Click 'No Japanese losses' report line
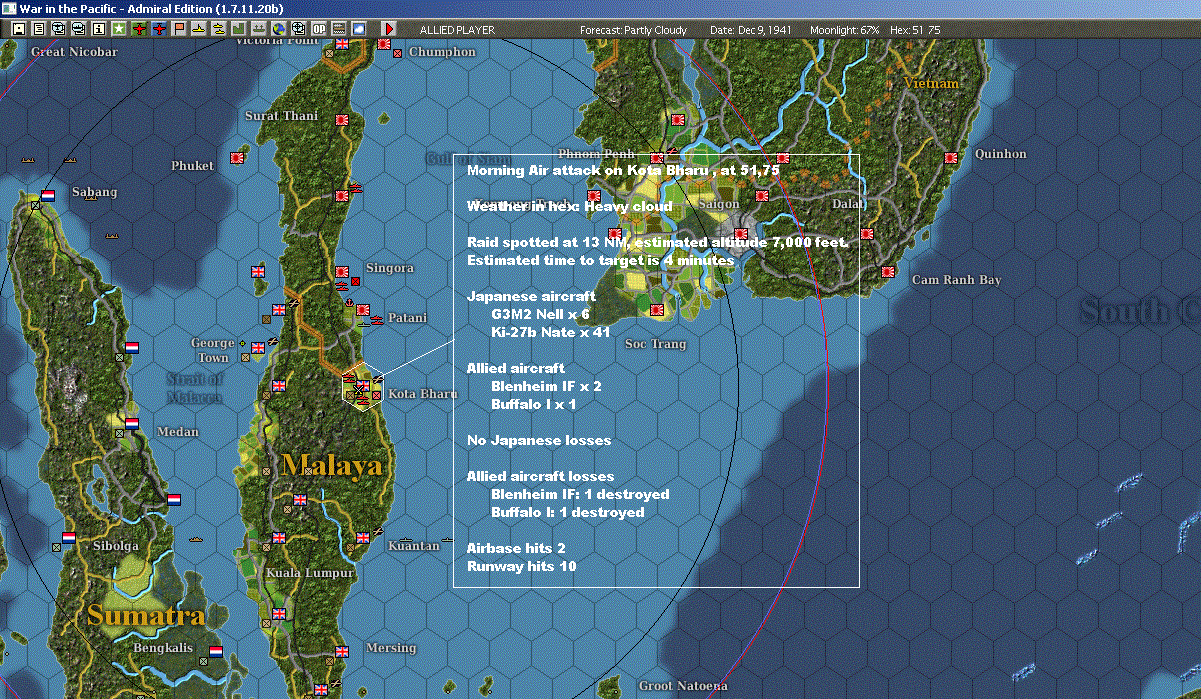This screenshot has width=1201, height=699. [539, 440]
